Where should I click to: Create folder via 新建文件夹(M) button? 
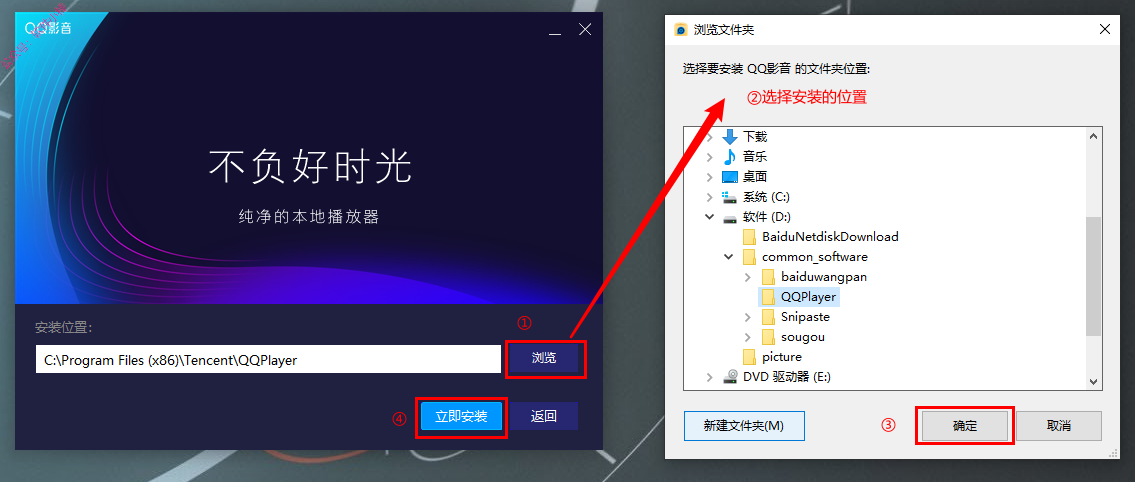pos(743,426)
